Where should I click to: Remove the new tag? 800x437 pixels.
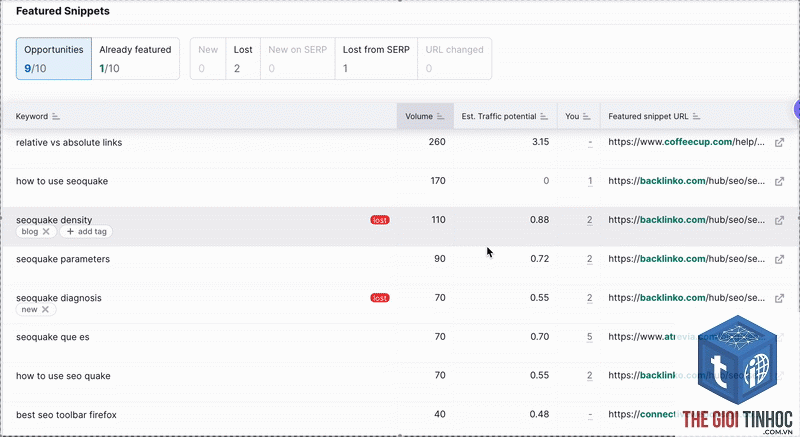coord(45,310)
